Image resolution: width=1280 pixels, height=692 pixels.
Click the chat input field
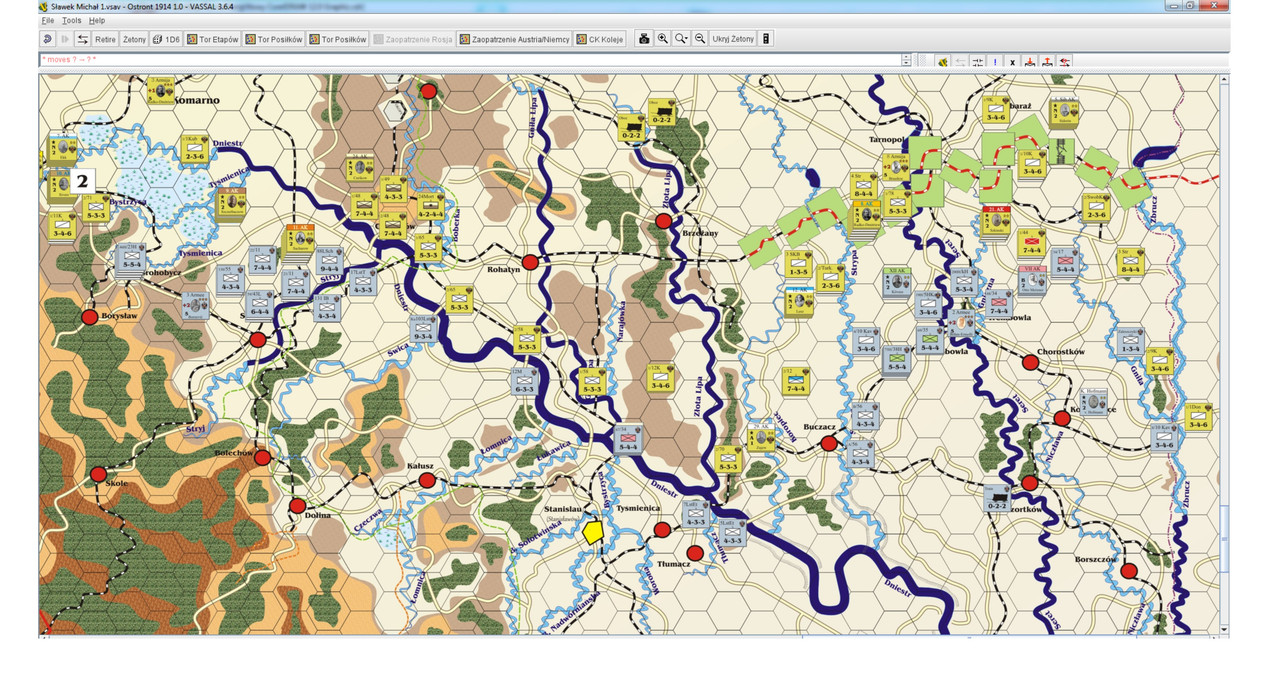470,60
